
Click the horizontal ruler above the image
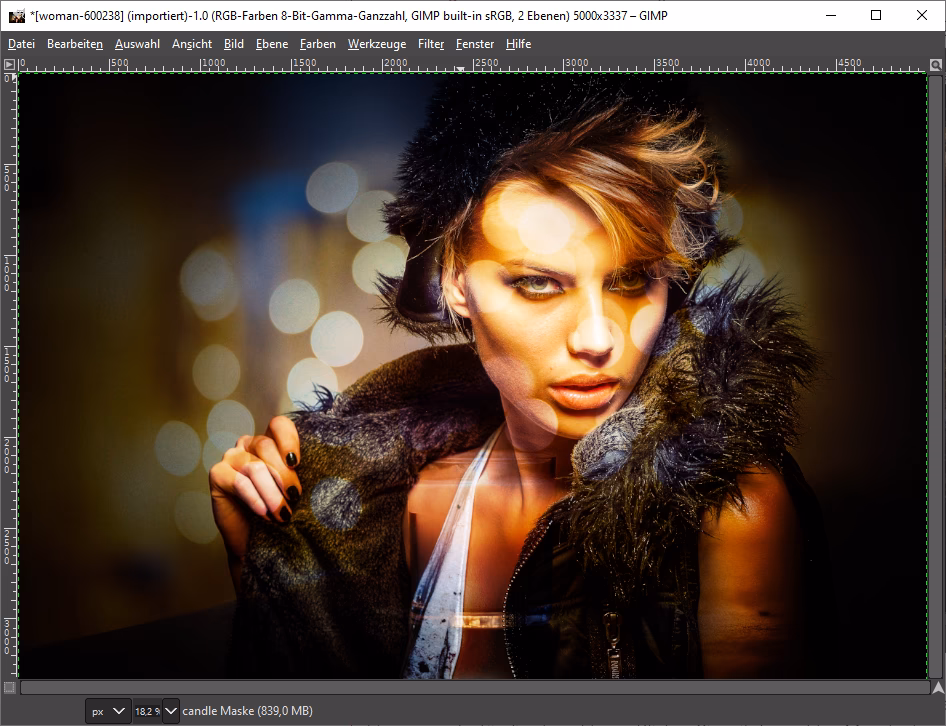tap(470, 64)
